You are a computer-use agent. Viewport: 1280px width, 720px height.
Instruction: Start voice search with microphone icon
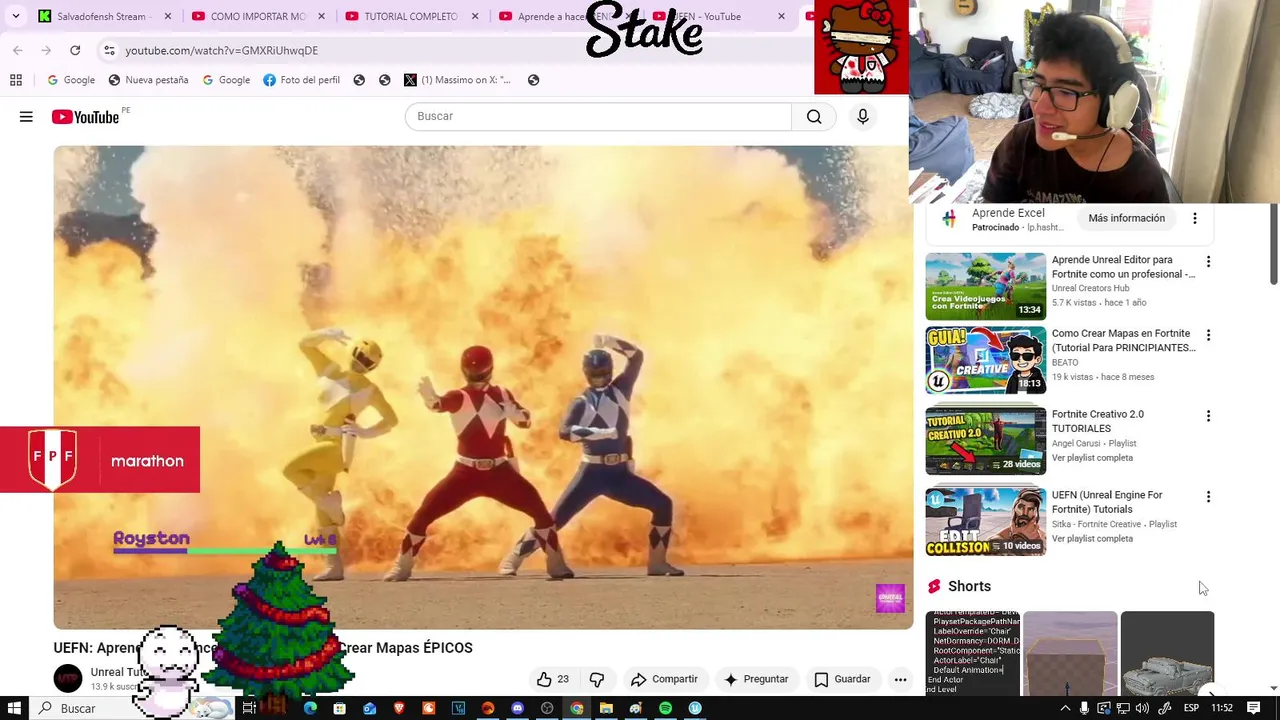863,117
